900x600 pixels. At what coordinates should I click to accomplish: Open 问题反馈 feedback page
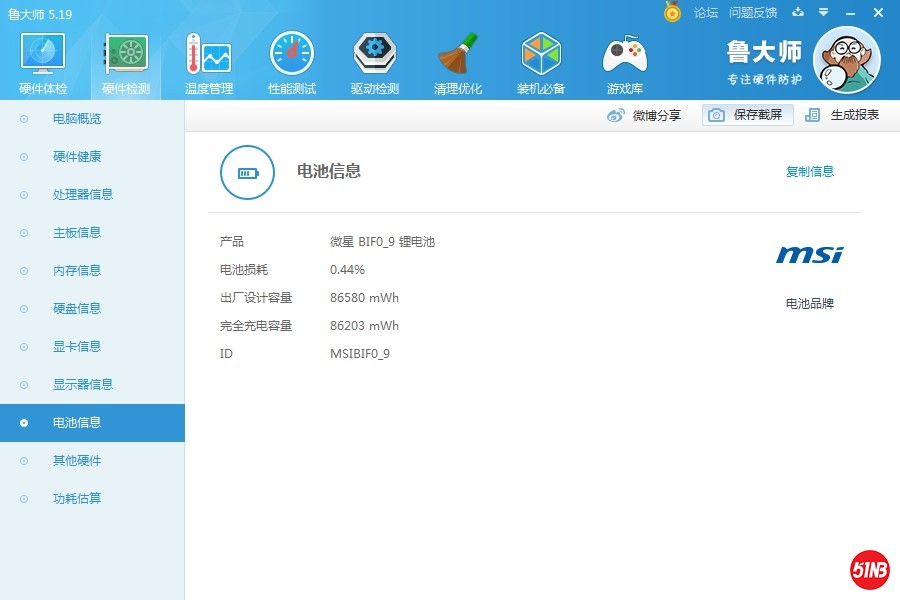tap(756, 13)
